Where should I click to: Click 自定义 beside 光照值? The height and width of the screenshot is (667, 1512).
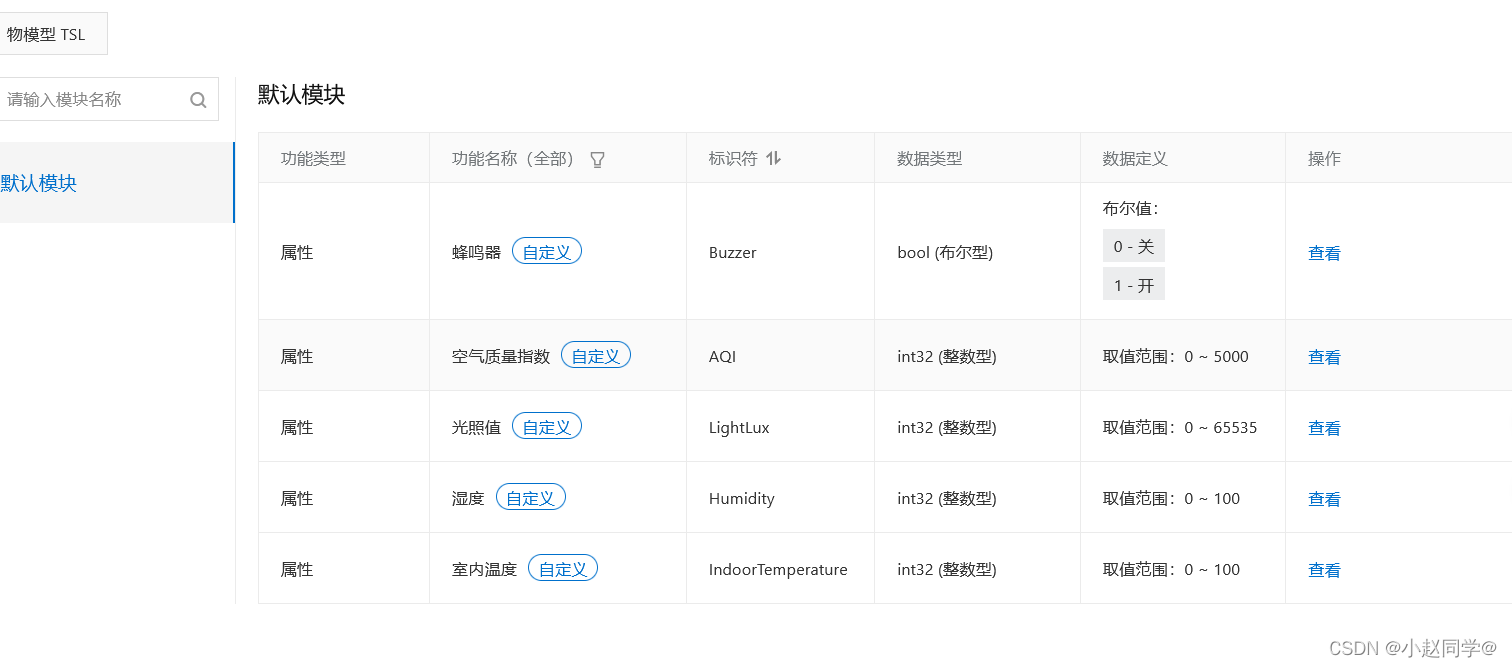tap(546, 425)
